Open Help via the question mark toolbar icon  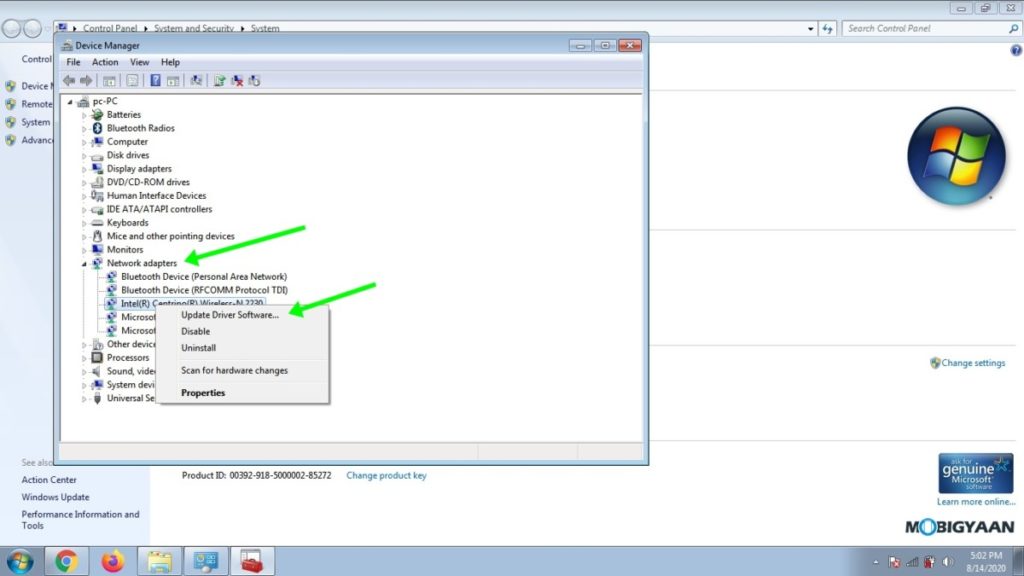tap(155, 80)
